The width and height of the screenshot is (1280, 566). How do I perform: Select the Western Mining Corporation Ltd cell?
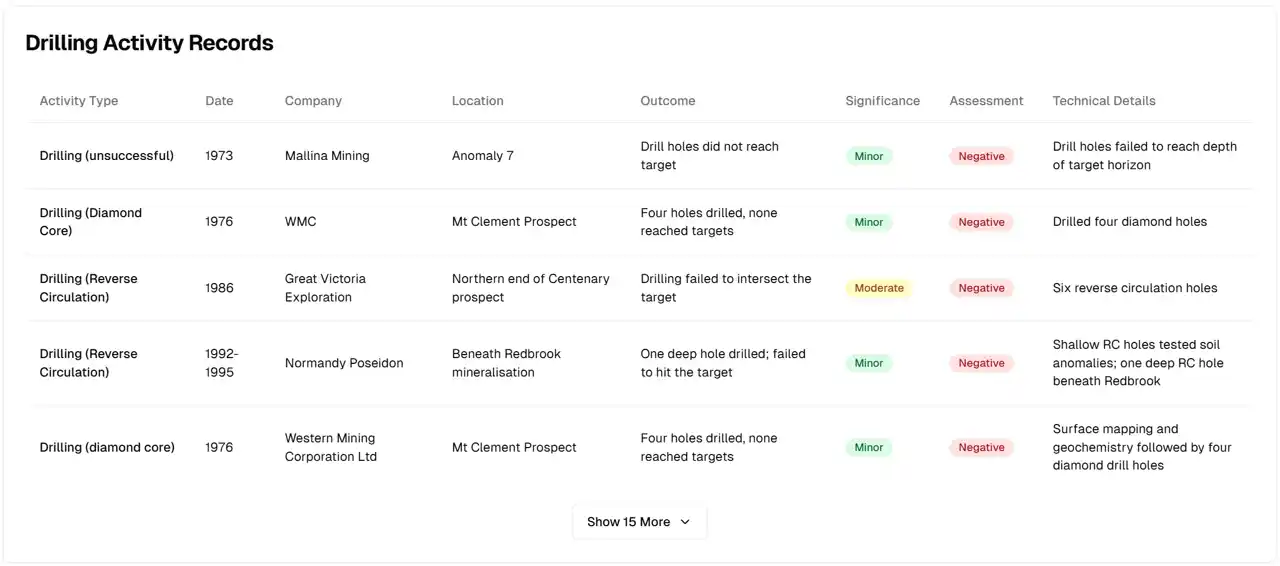331,447
